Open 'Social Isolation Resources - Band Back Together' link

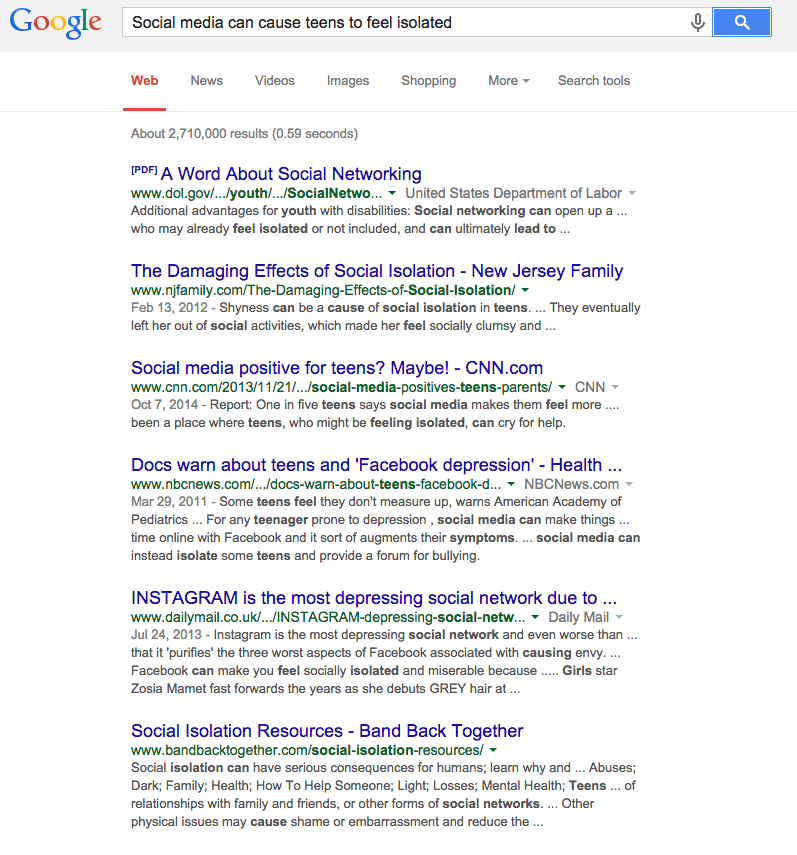(x=327, y=731)
